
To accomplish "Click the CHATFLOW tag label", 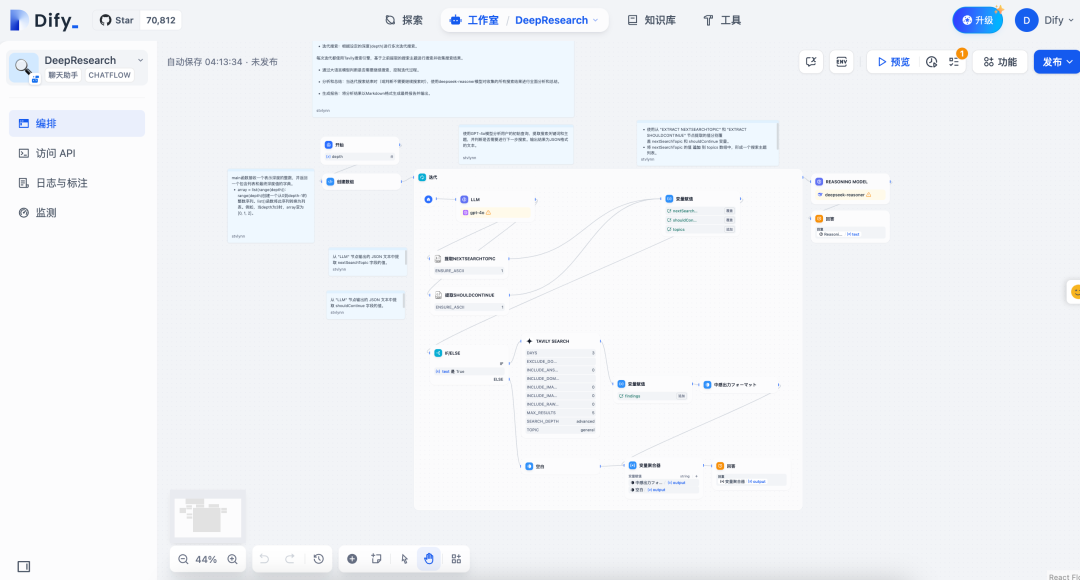I will click(x=110, y=75).
